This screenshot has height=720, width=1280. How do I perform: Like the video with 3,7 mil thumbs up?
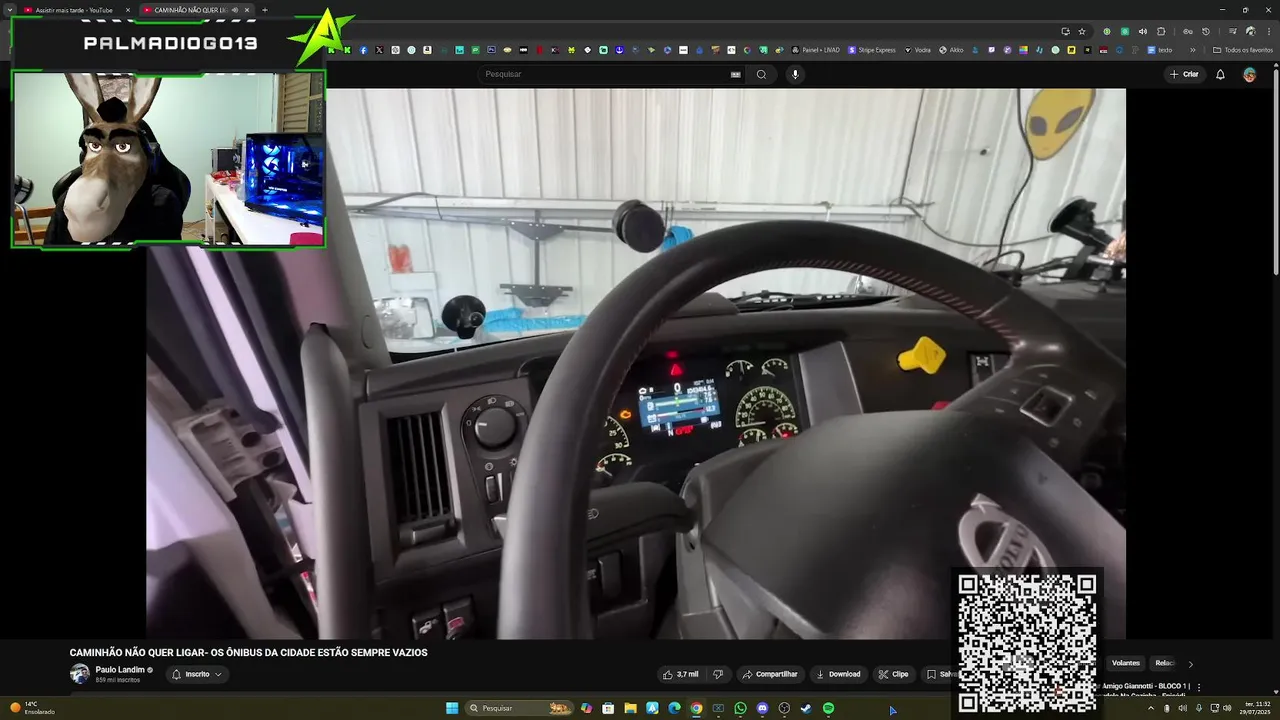681,674
